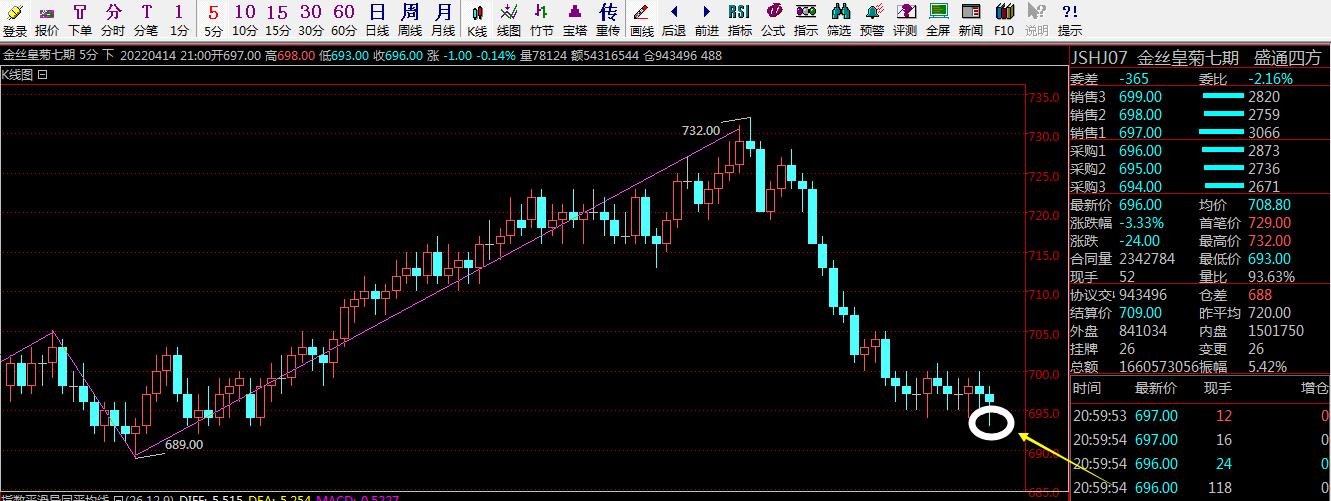Click the 指示 signal indicator icon
This screenshot has height=501, width=1331.
click(806, 19)
